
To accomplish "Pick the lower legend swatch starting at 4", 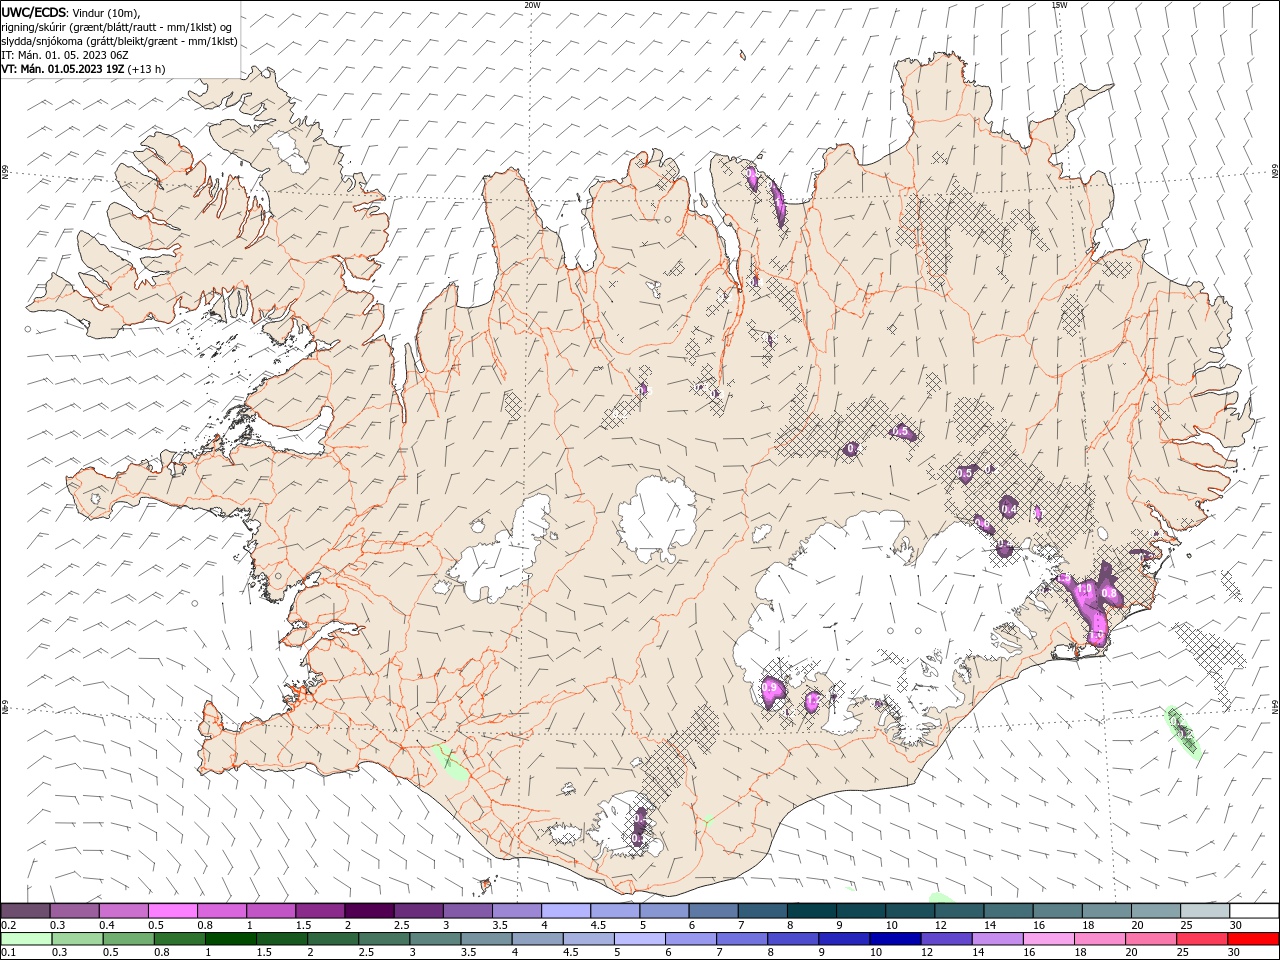I will (x=536, y=939).
